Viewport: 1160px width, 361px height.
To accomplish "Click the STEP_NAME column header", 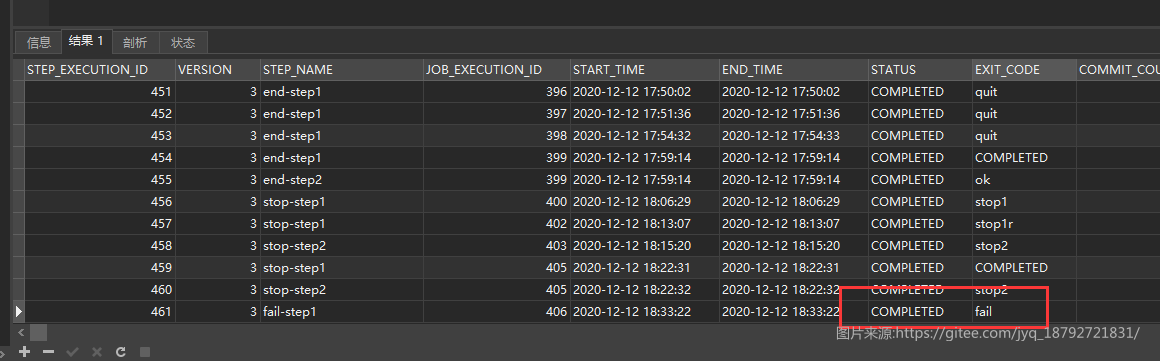I will point(341,70).
